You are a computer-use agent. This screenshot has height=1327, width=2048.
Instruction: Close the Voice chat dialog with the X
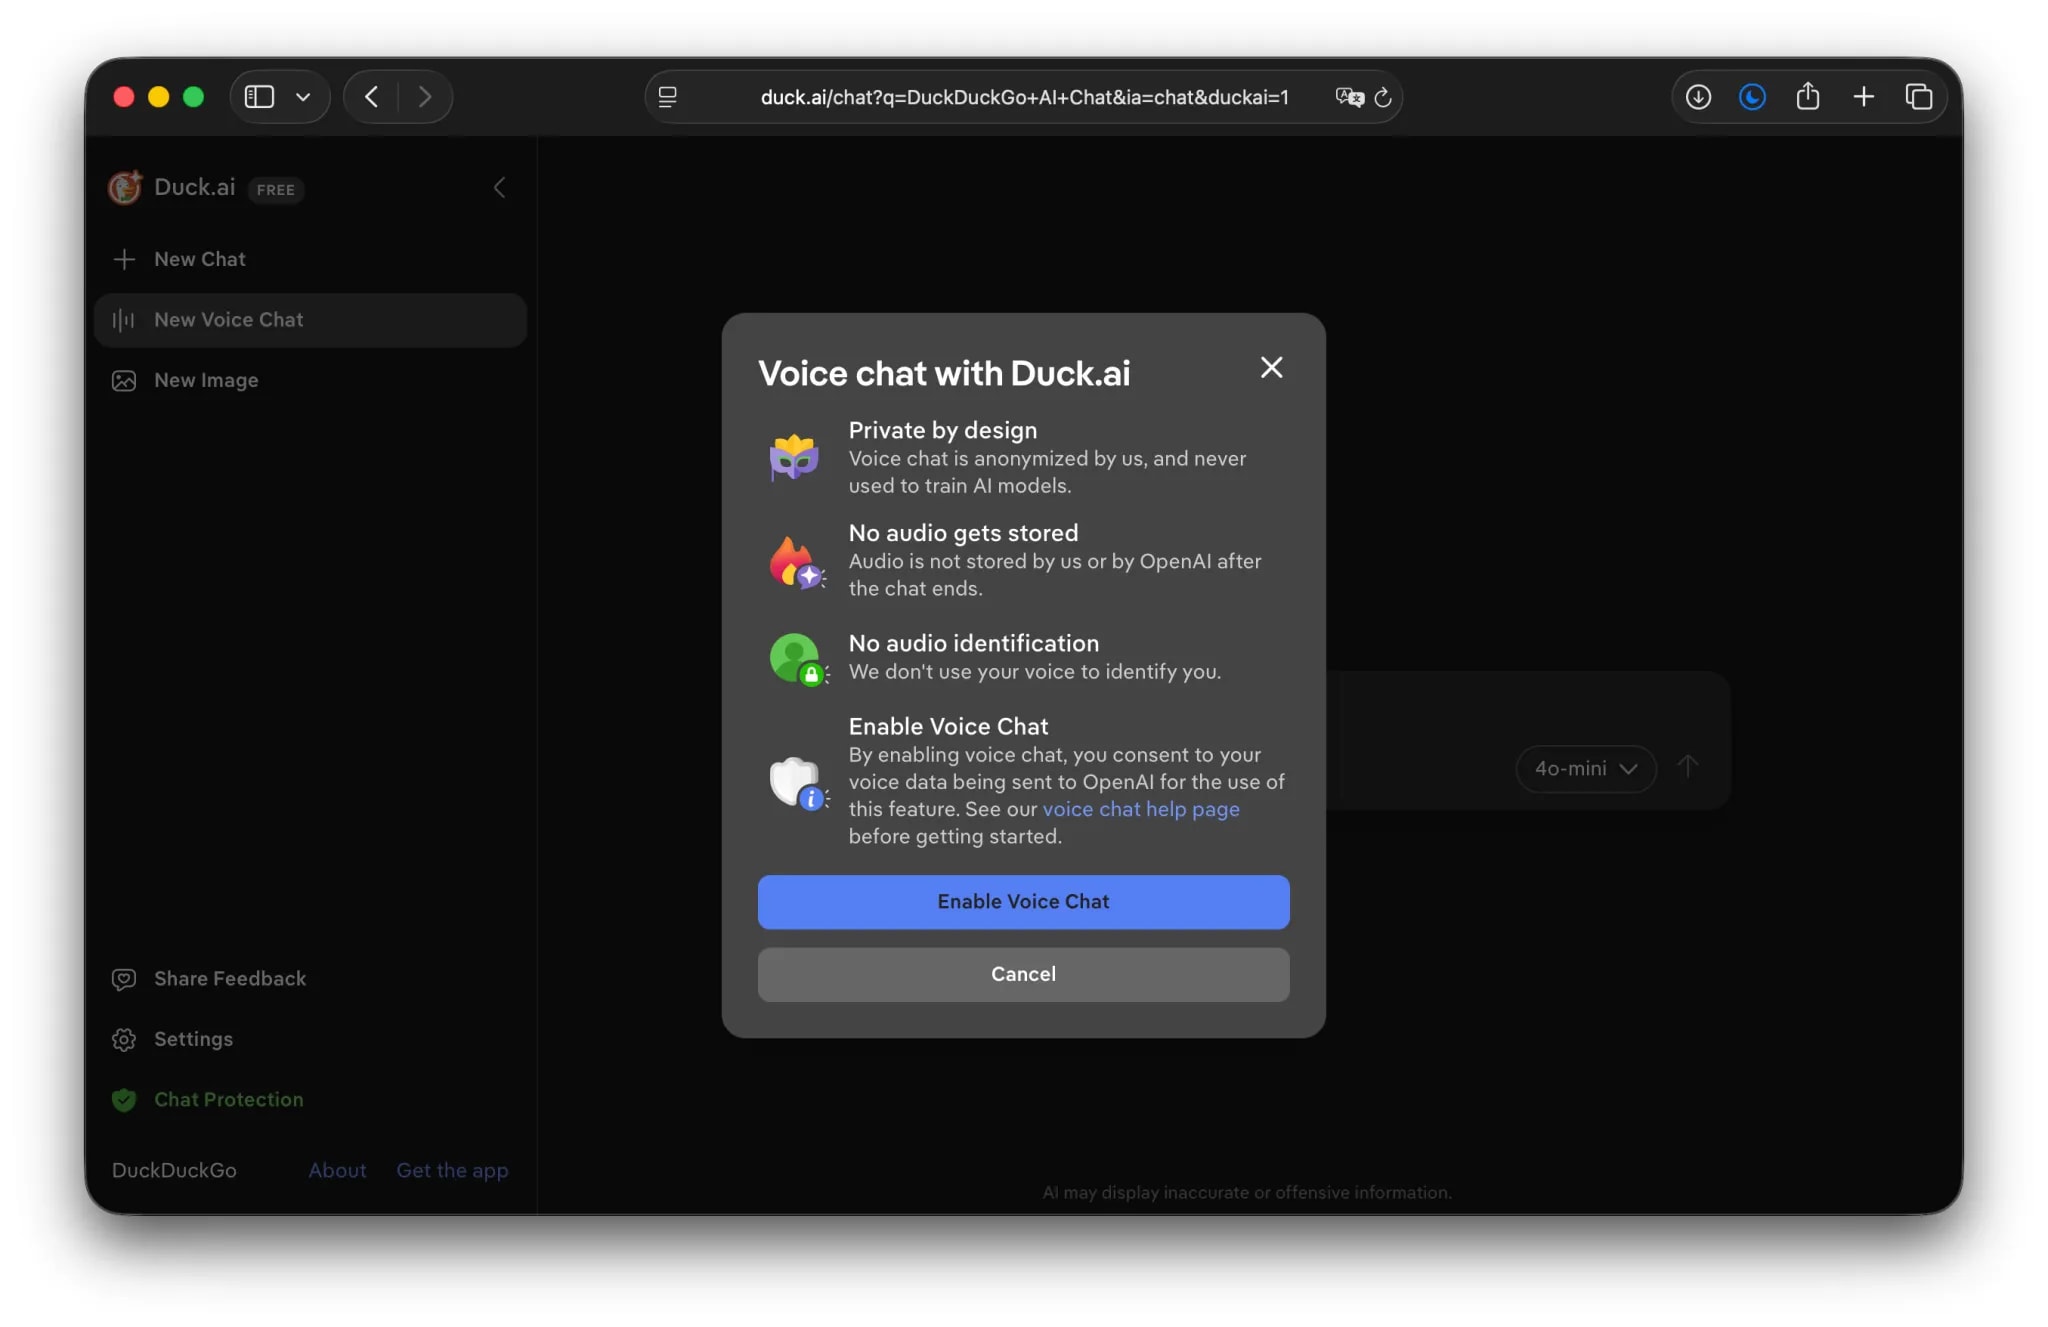click(1270, 367)
